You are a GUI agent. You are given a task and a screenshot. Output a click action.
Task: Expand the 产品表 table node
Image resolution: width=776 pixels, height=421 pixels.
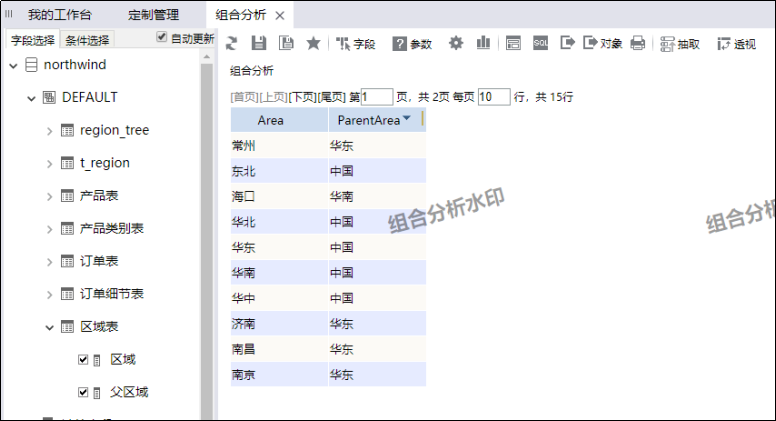pos(49,196)
